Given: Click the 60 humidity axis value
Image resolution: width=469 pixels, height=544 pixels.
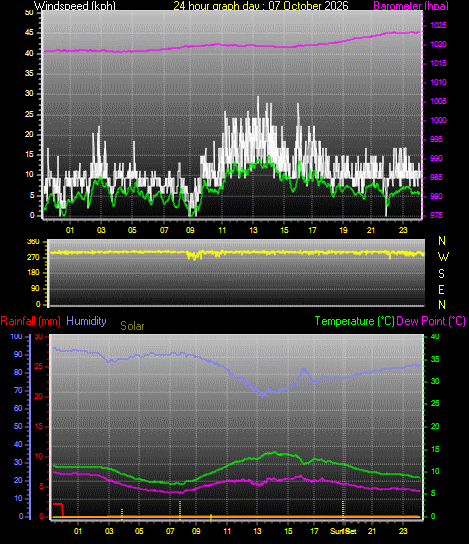Looking at the screenshot, I should [x=18, y=408].
